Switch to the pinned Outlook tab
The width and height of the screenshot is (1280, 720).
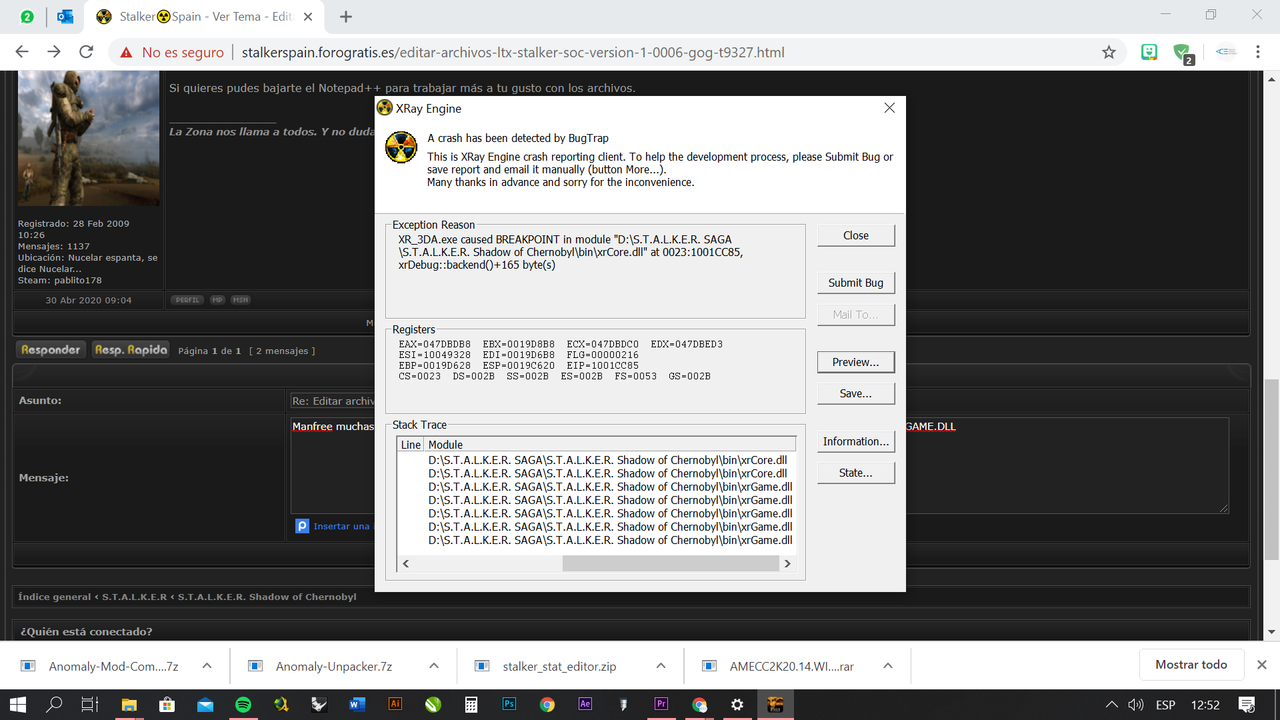tap(66, 17)
